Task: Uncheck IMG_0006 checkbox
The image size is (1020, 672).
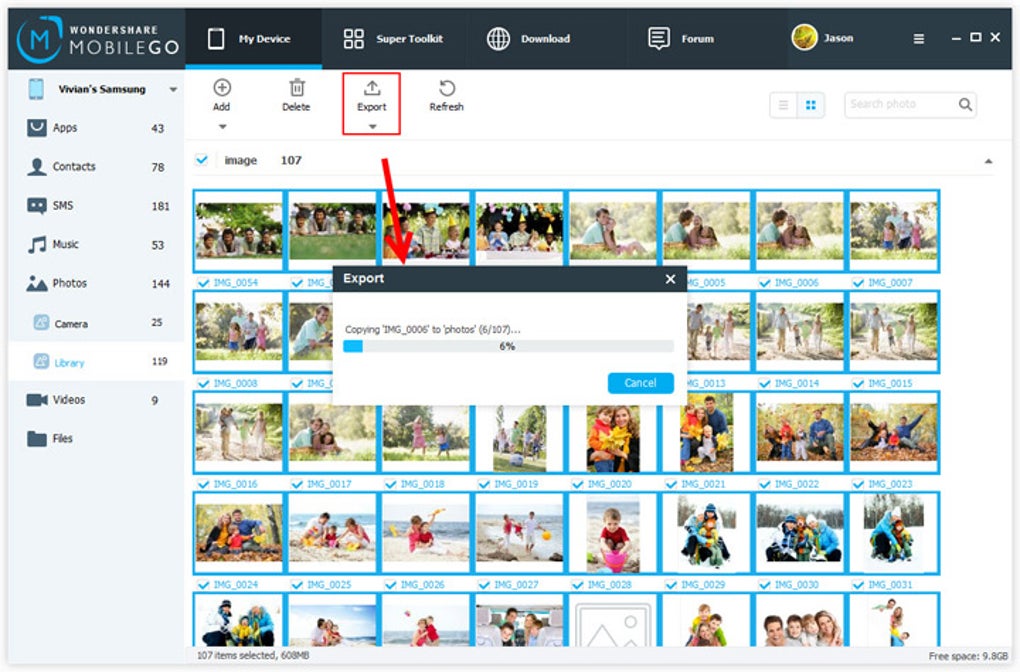Action: (765, 283)
